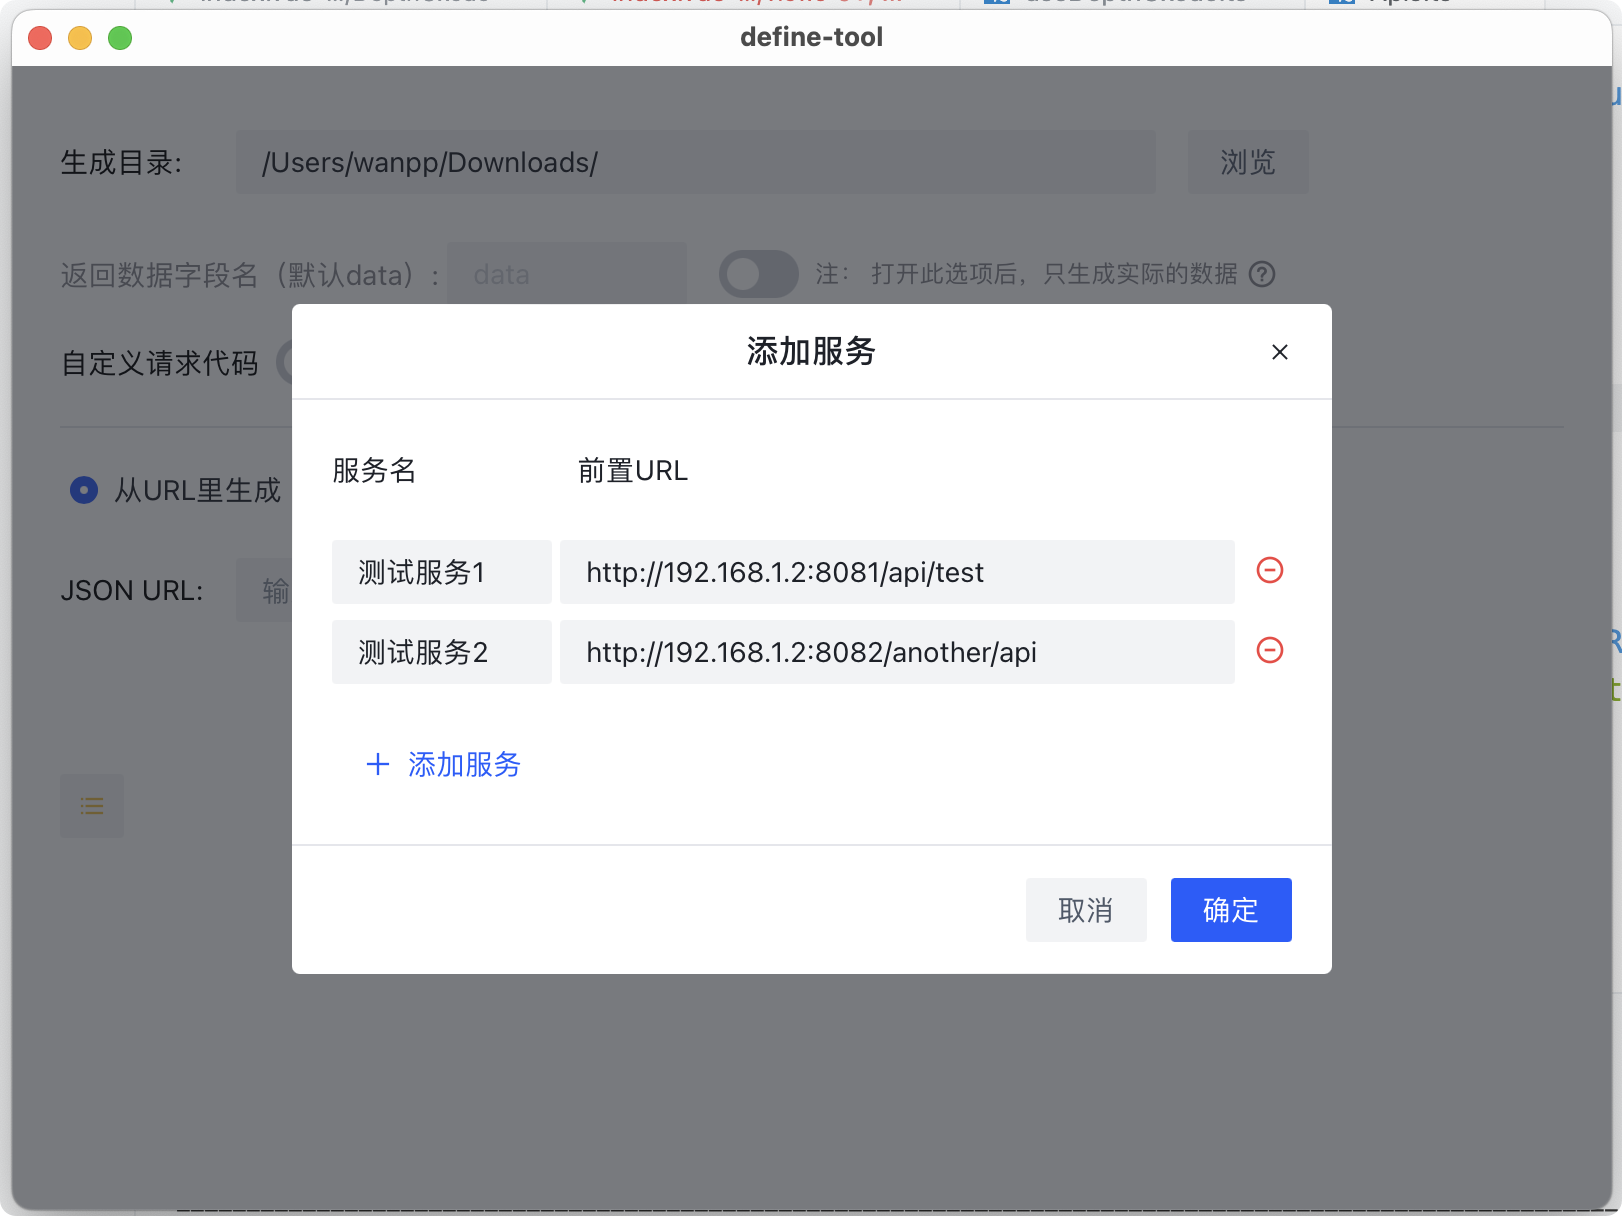
Task: Click the 自定义请求代码 label
Action: [x=160, y=362]
